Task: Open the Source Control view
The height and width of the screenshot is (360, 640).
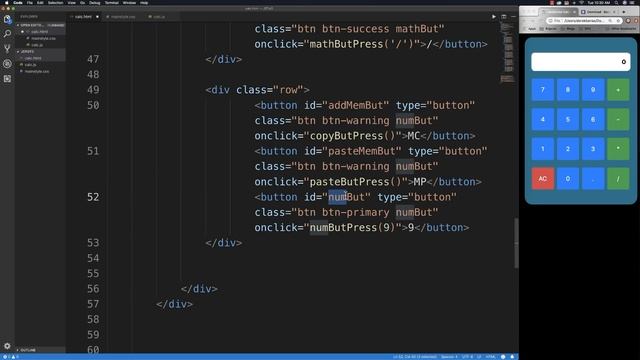Action: (x=7, y=49)
